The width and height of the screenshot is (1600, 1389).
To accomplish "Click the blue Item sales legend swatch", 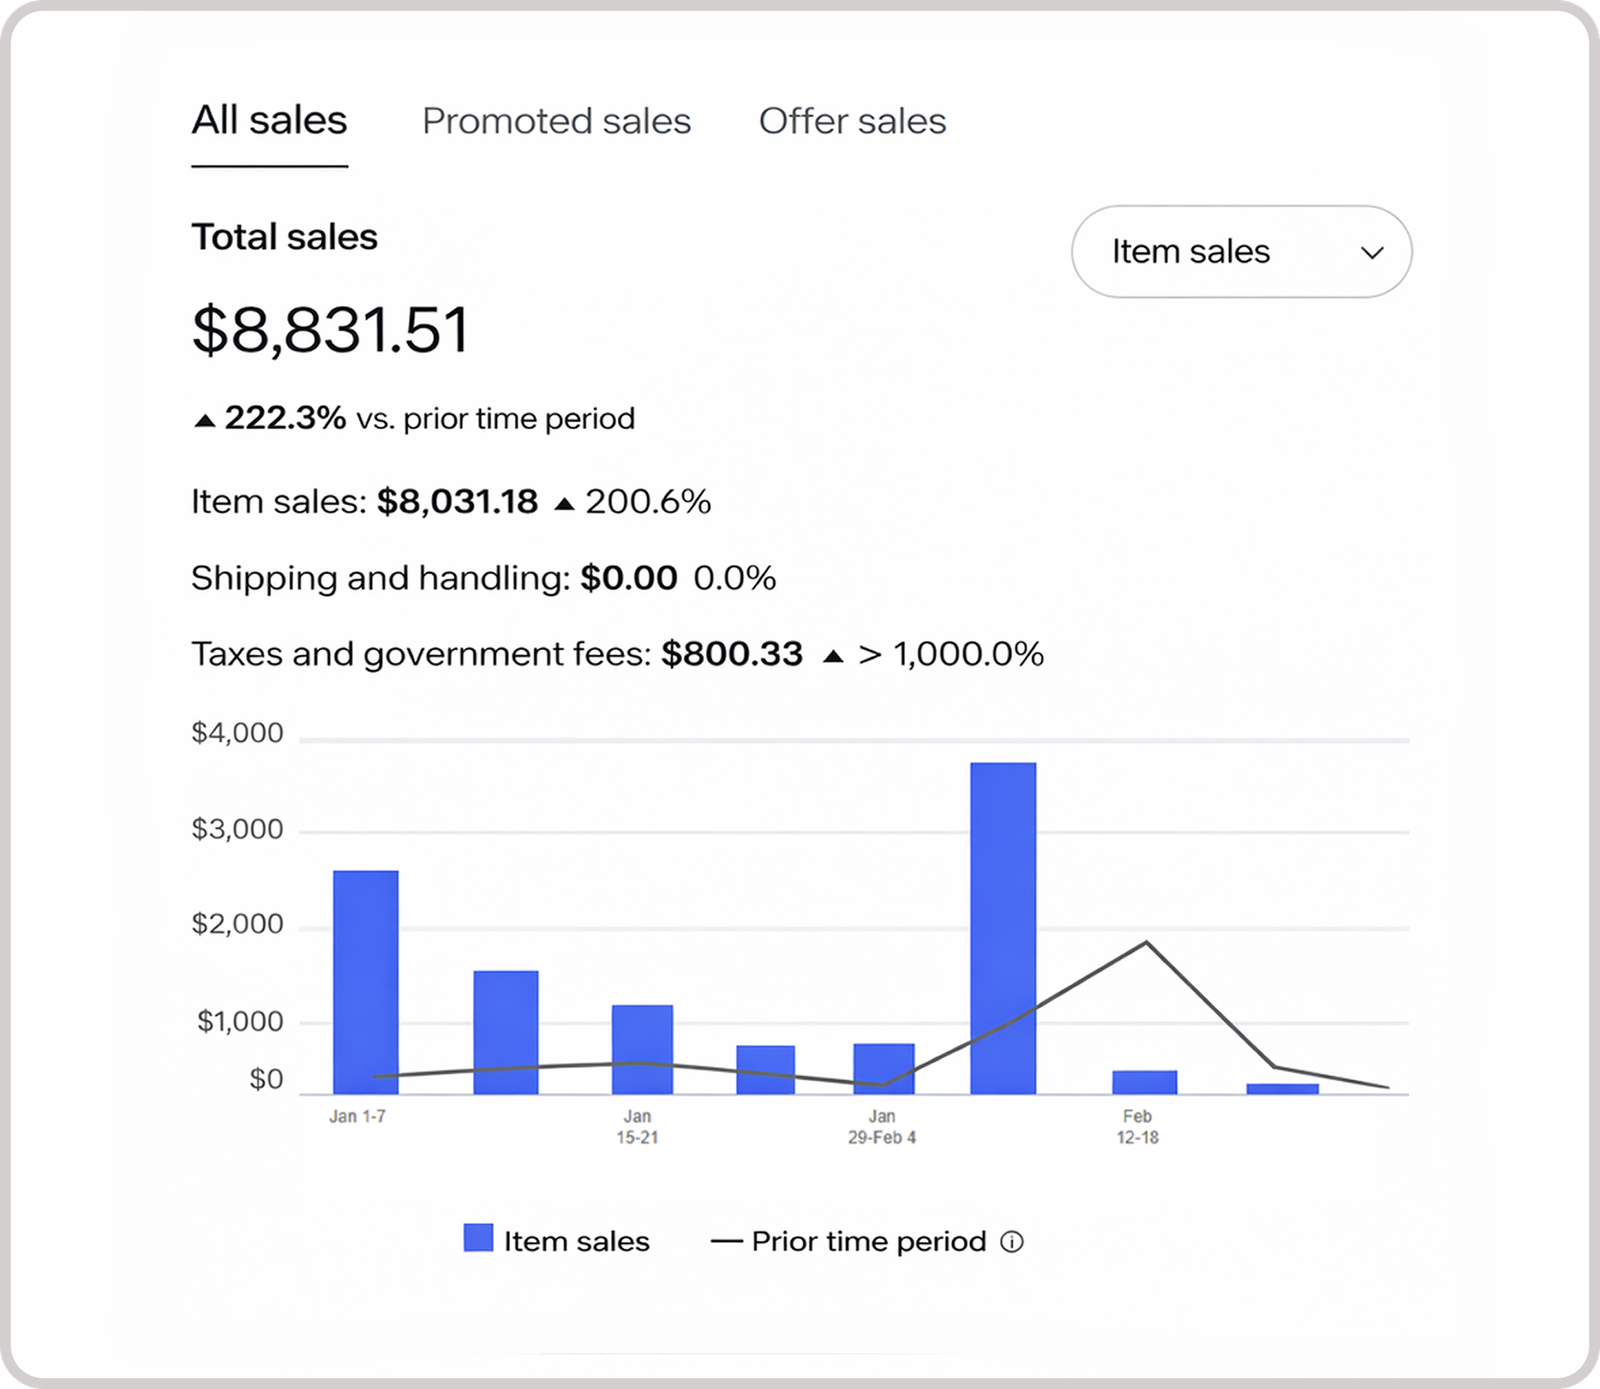I will pyautogui.click(x=478, y=1238).
